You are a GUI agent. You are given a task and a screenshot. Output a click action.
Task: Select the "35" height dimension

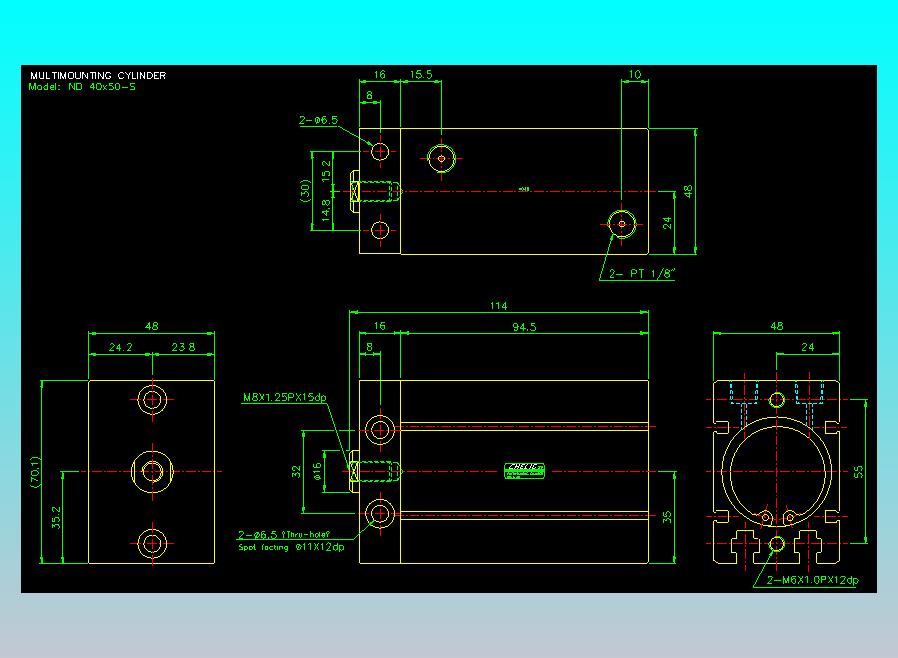click(x=667, y=517)
